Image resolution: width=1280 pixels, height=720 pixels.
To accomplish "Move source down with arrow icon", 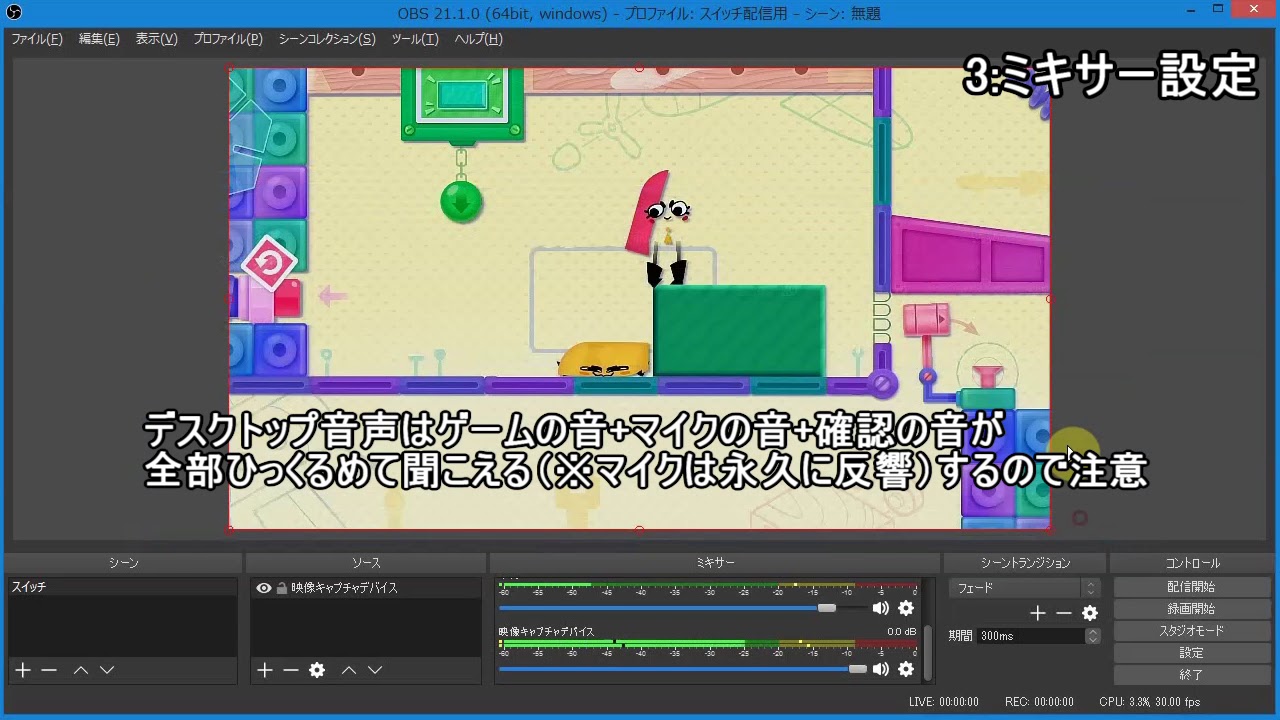I will click(x=375, y=670).
